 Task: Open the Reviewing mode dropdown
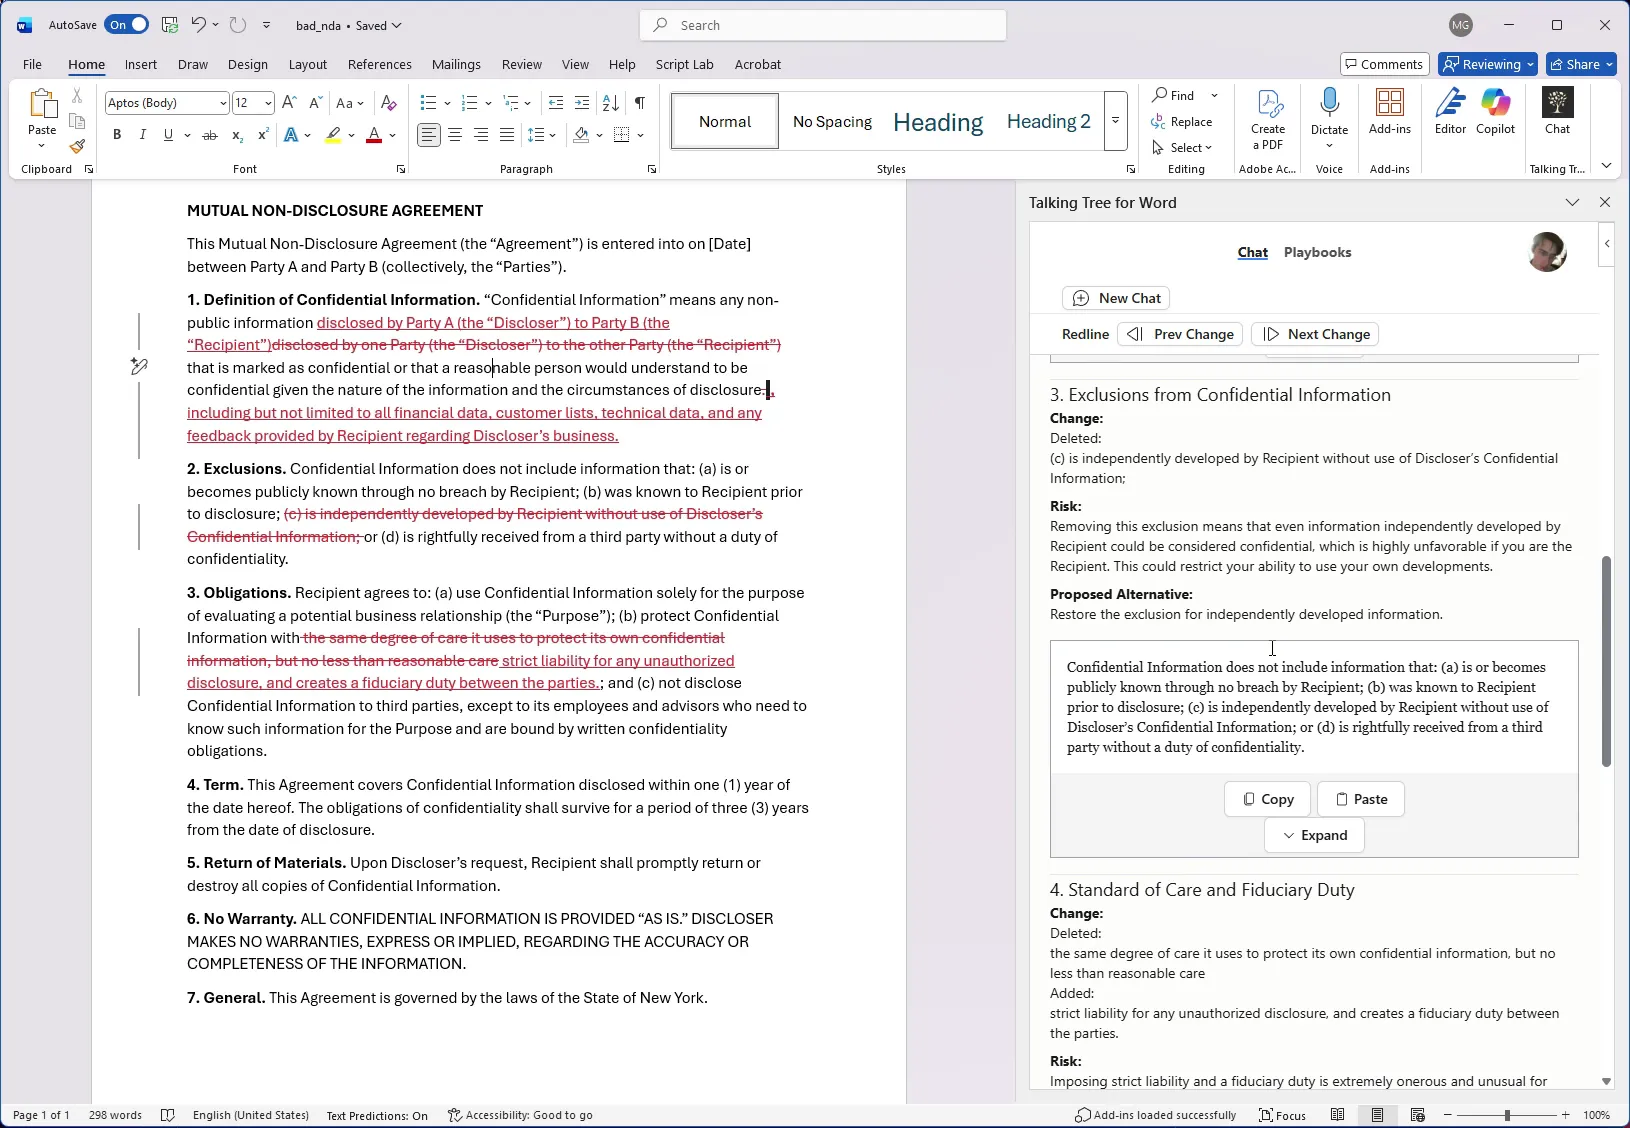coord(1487,64)
